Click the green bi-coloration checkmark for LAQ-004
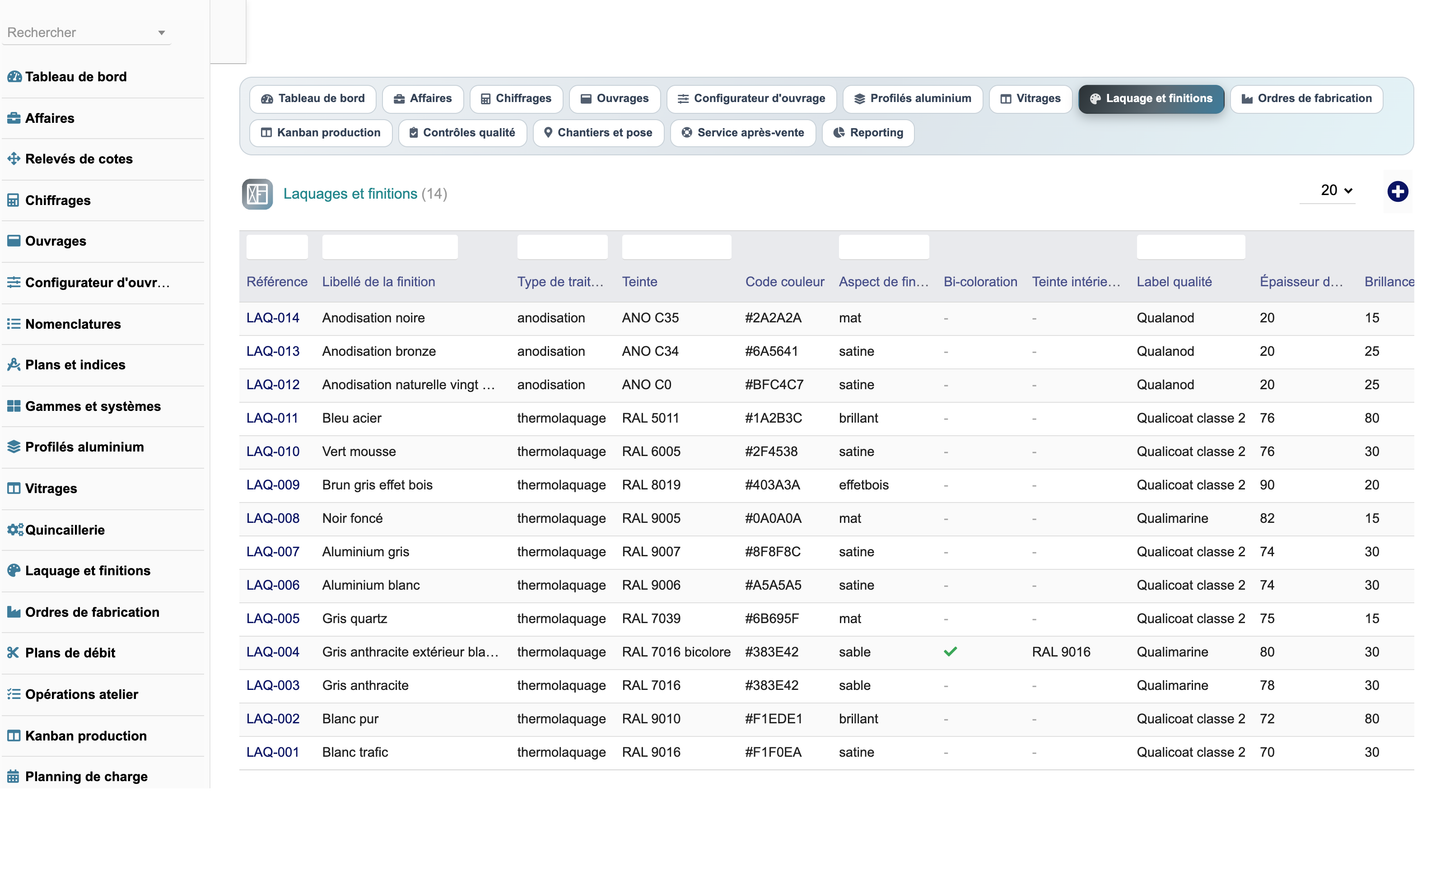1445x894 pixels. (x=950, y=652)
